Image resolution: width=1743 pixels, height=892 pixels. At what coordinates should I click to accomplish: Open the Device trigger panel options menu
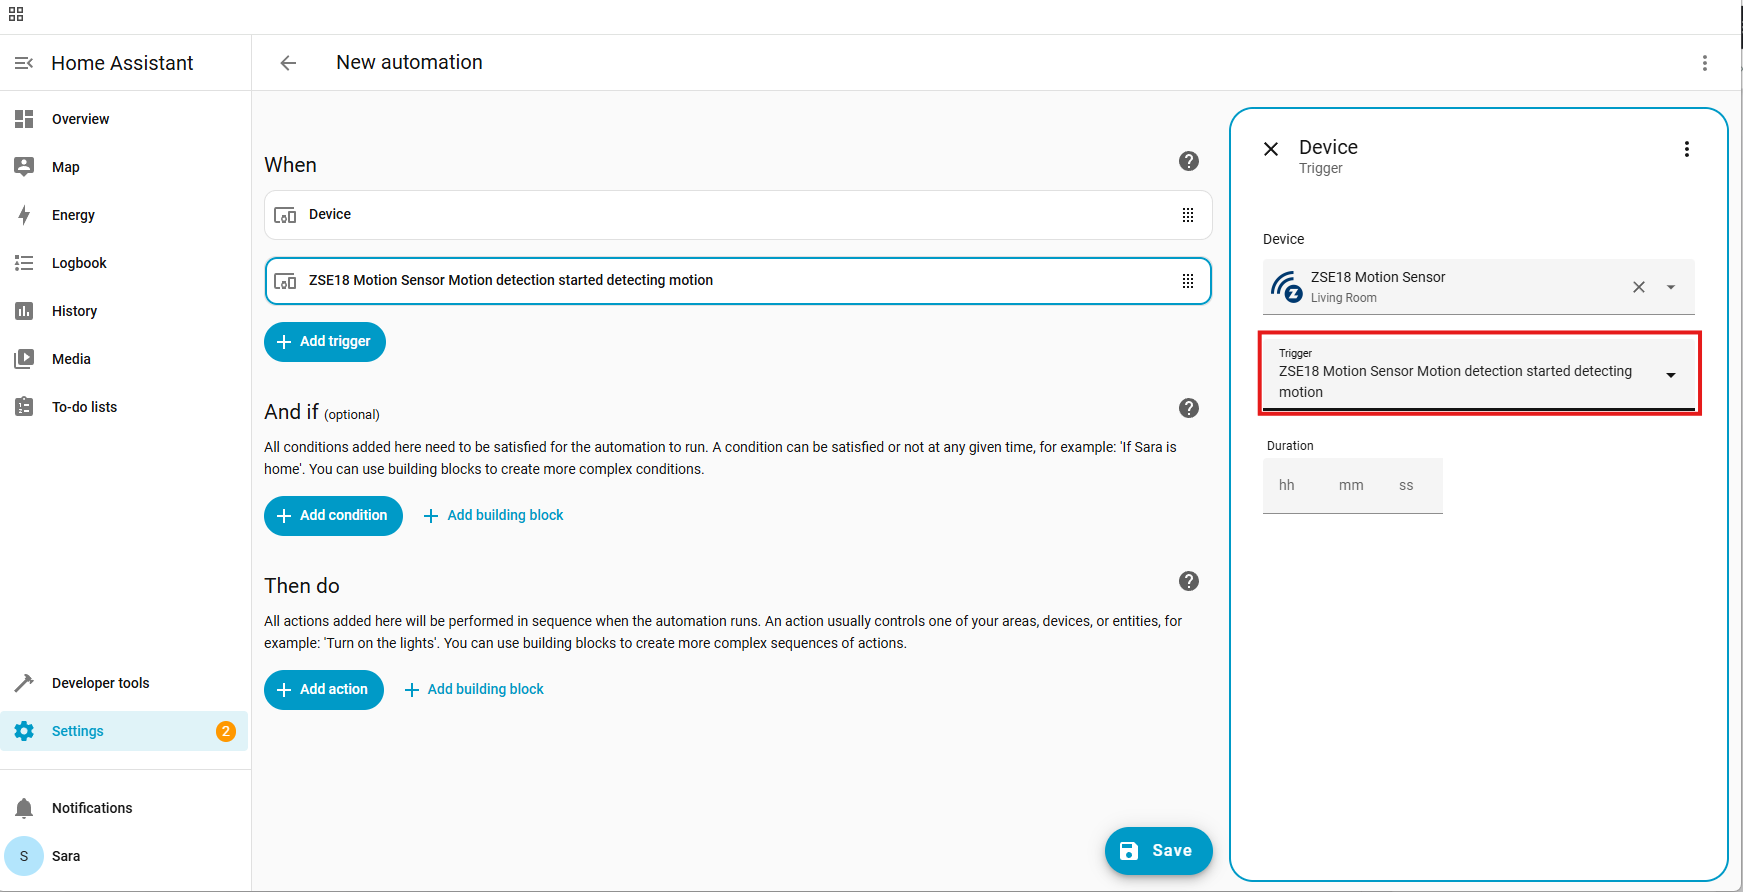(x=1687, y=149)
